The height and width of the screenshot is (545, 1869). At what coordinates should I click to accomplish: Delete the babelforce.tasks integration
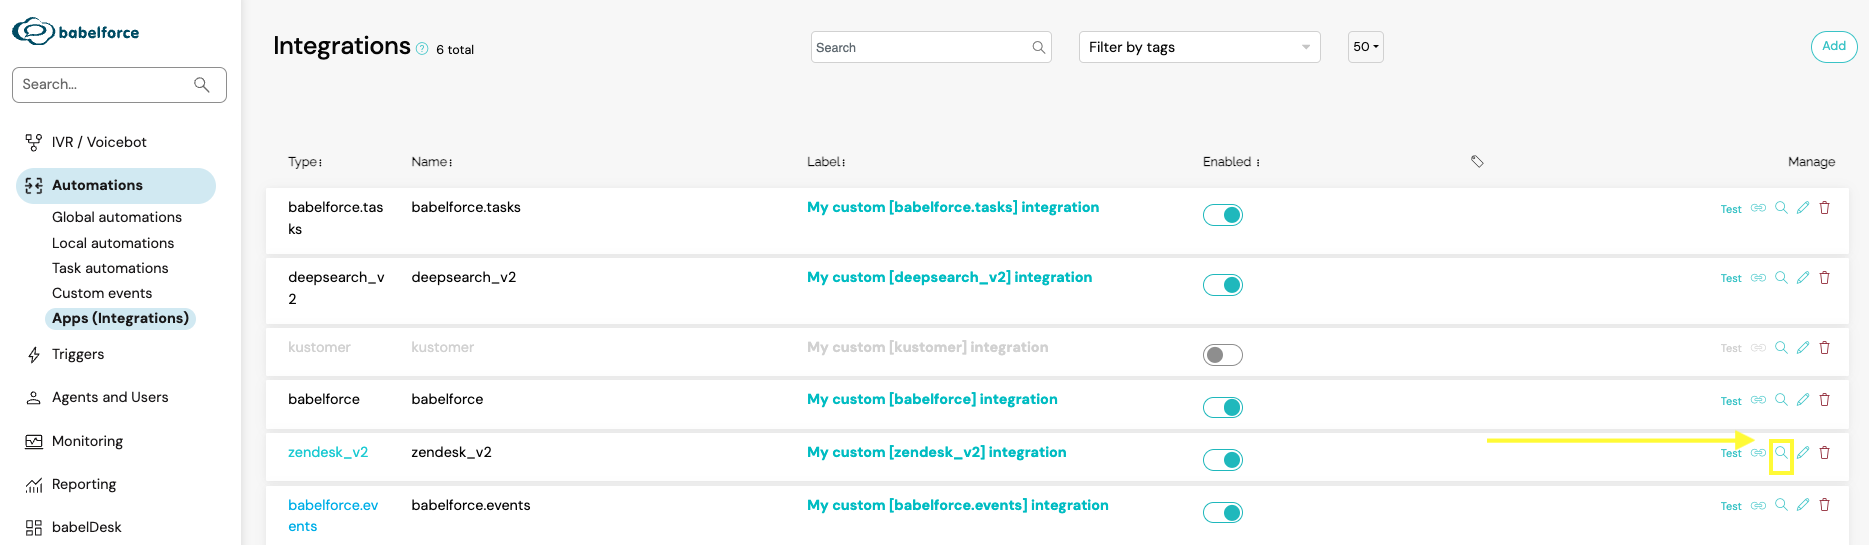click(x=1824, y=208)
